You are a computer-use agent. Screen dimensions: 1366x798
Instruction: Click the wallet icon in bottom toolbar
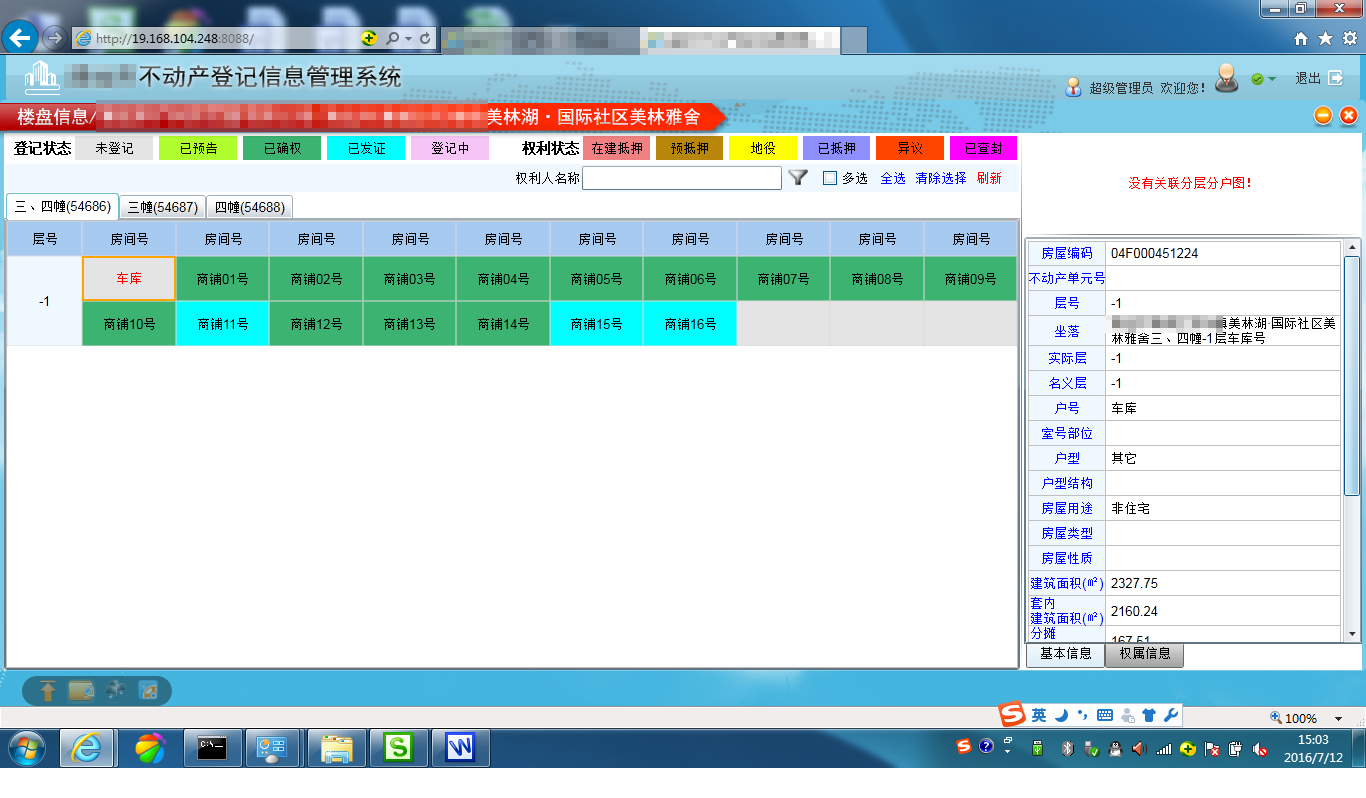(81, 690)
